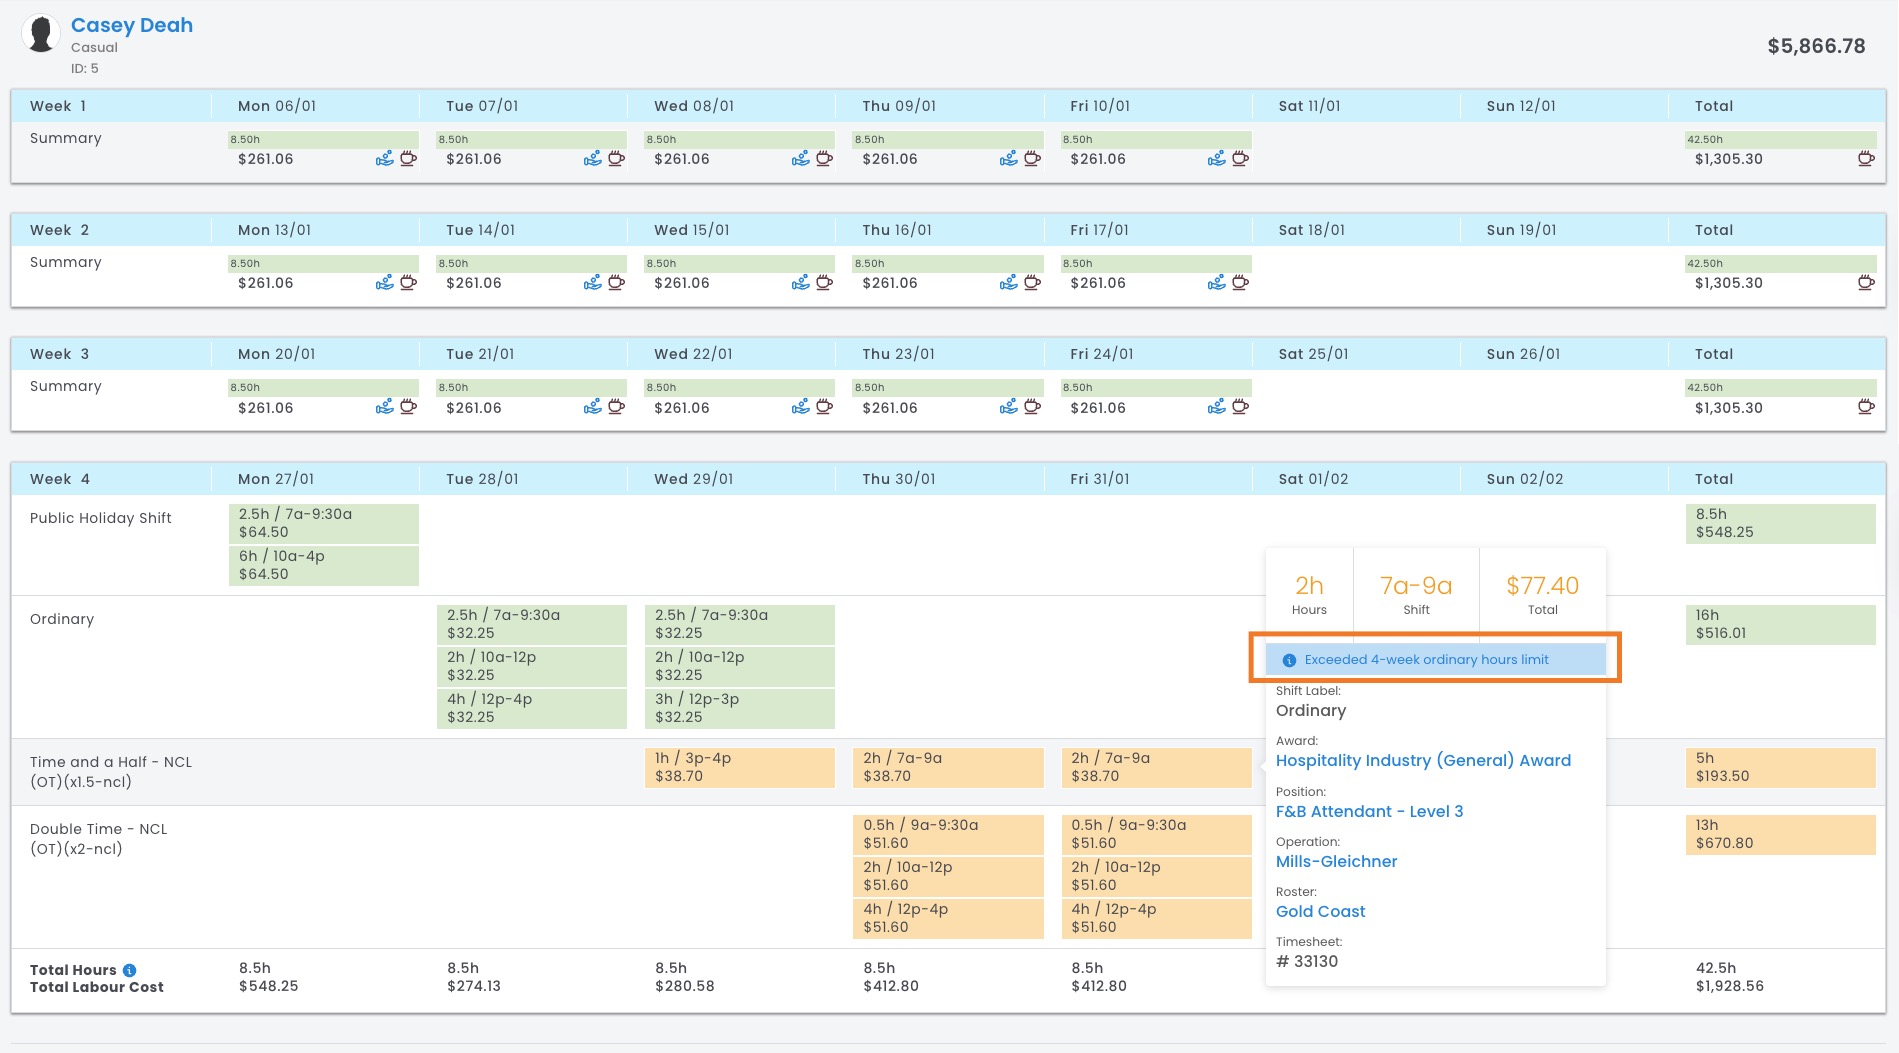Open the Gold Coast roster link
Screen dimensions: 1899x1053
pos(1320,912)
